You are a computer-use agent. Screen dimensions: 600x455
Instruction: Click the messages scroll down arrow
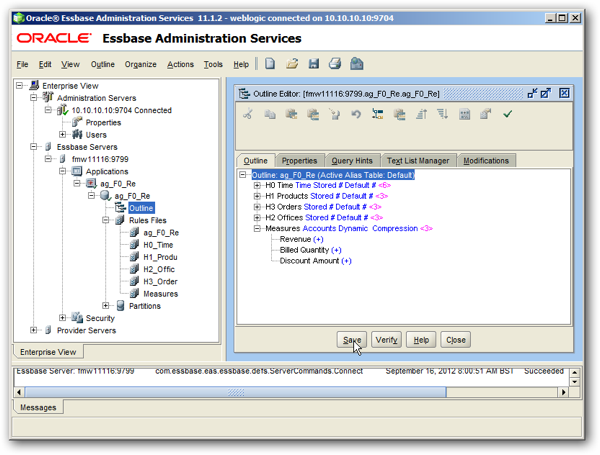coord(574,382)
